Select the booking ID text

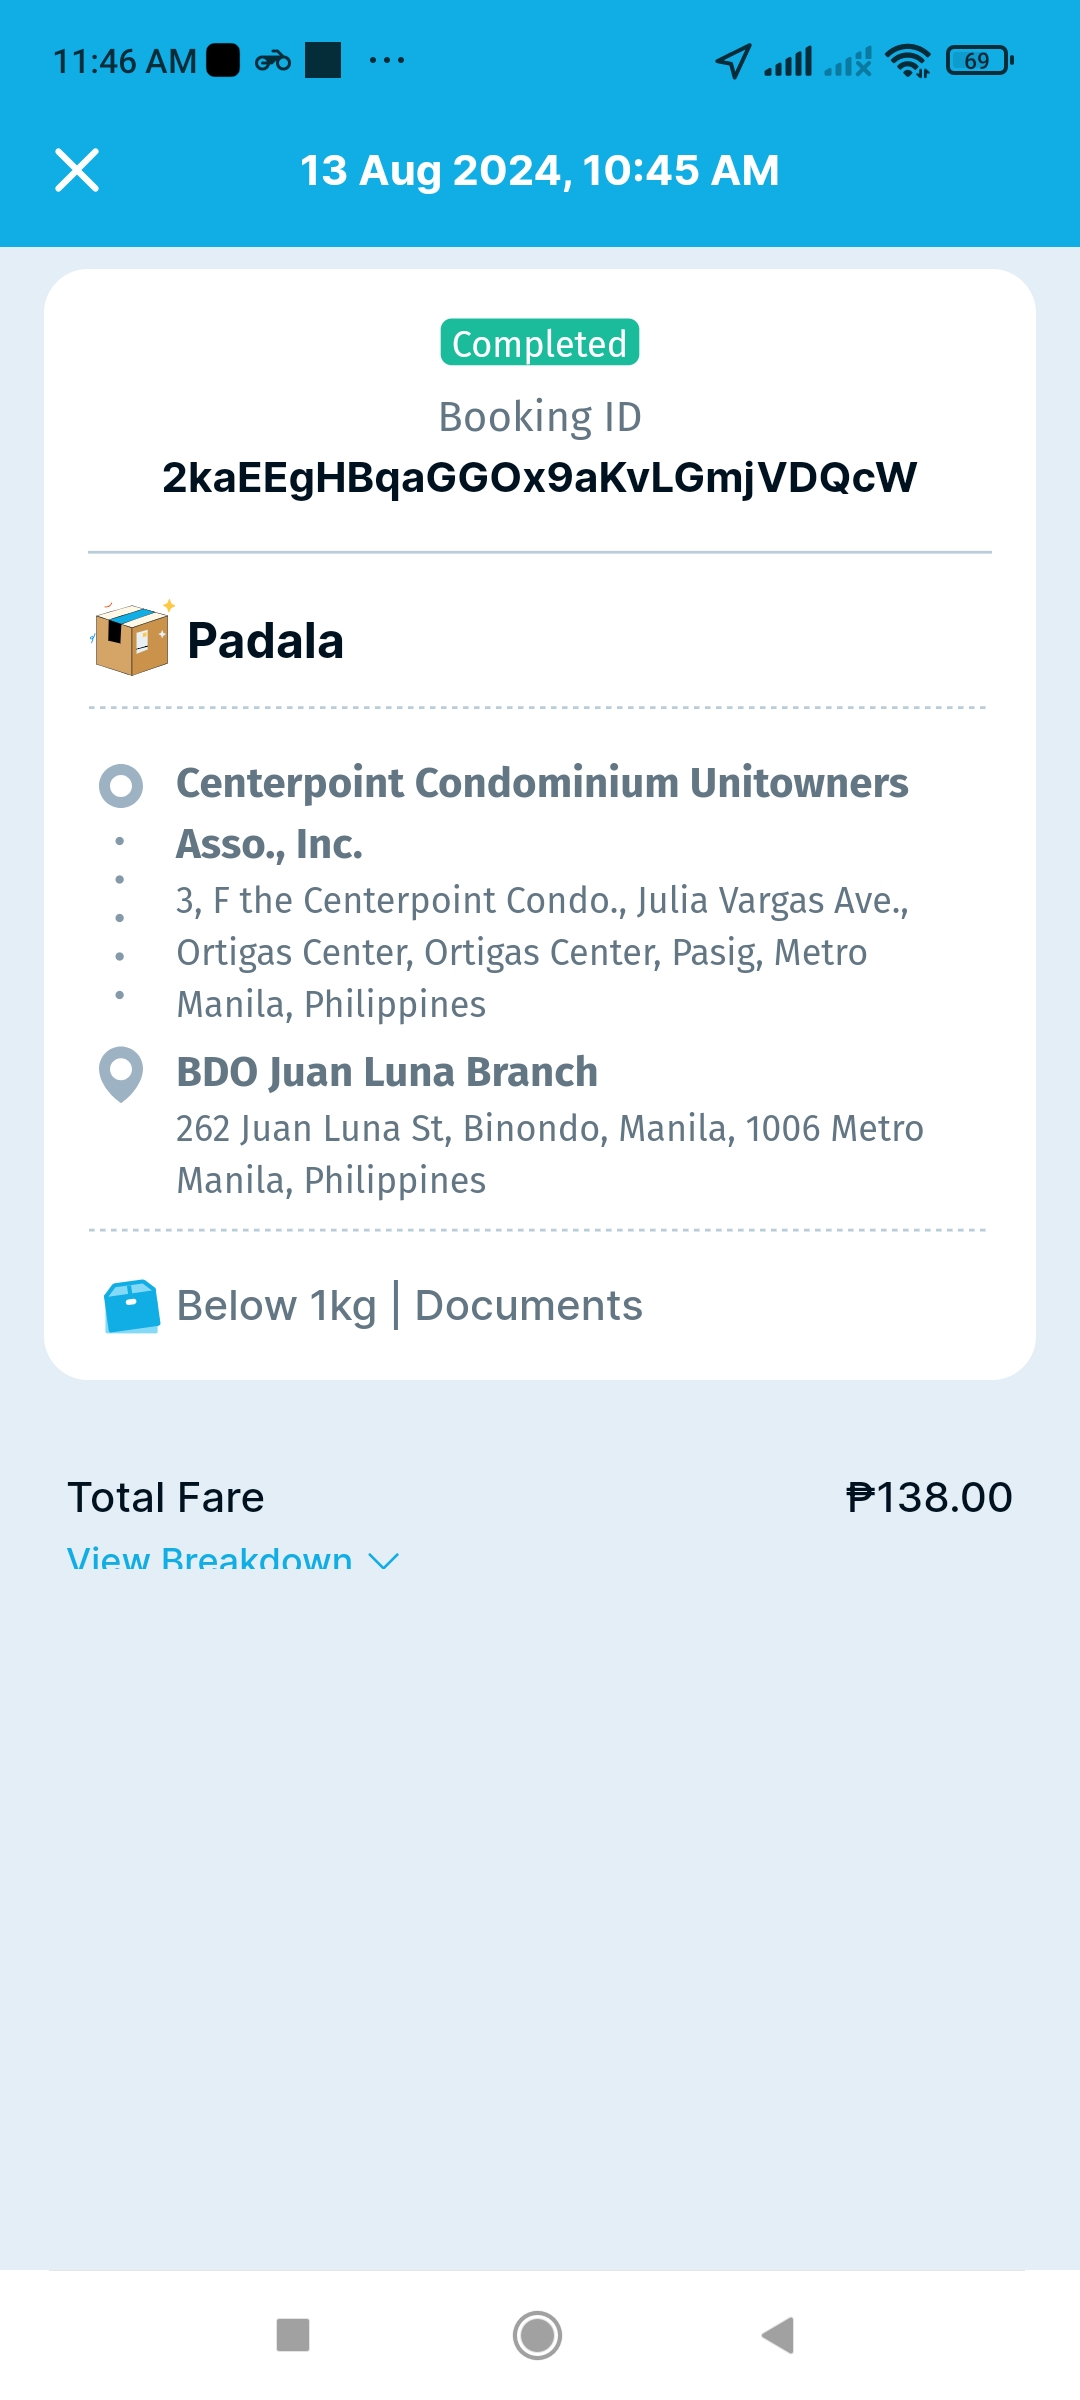[x=540, y=478]
